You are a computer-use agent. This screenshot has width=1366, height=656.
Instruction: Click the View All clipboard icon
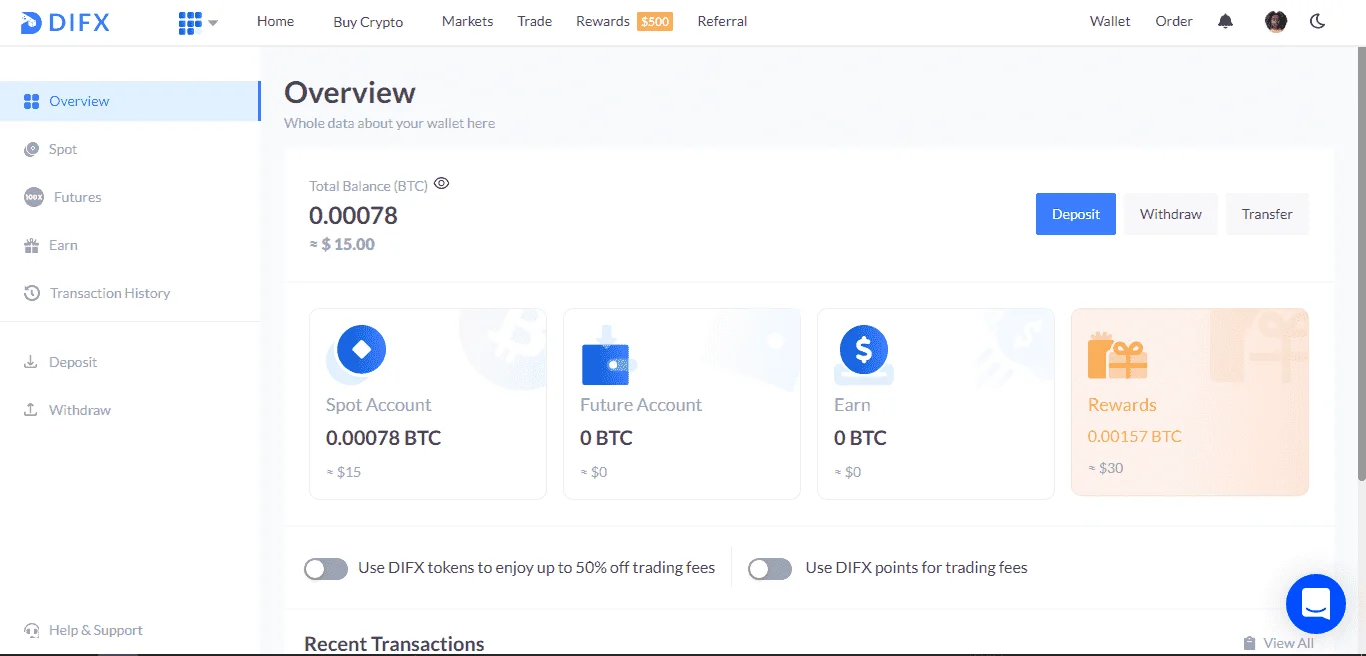point(1249,643)
